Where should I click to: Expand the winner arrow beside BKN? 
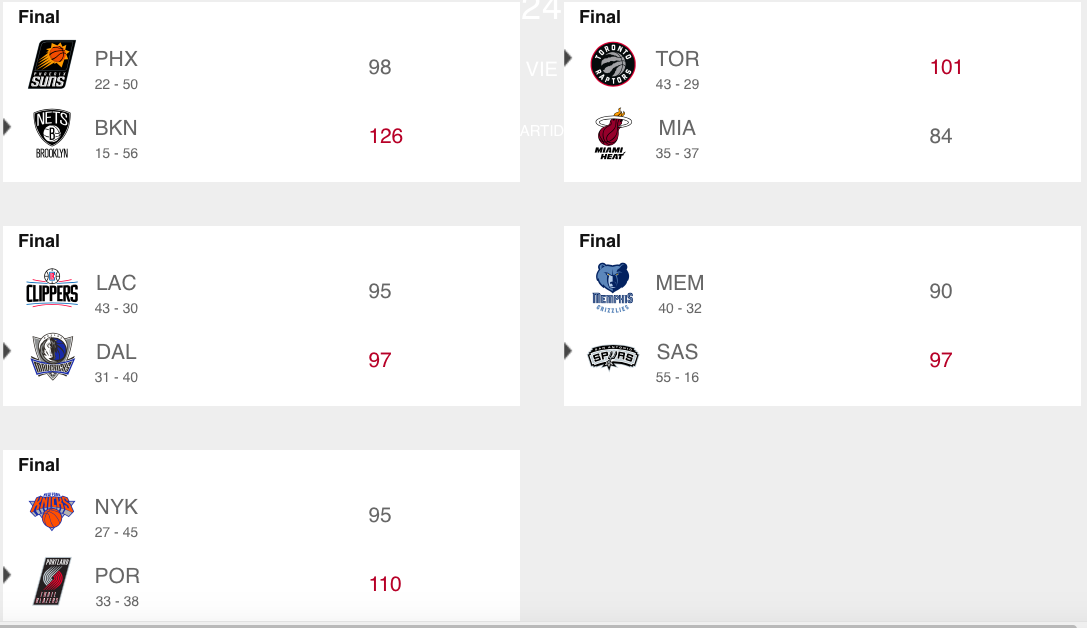[x=8, y=127]
